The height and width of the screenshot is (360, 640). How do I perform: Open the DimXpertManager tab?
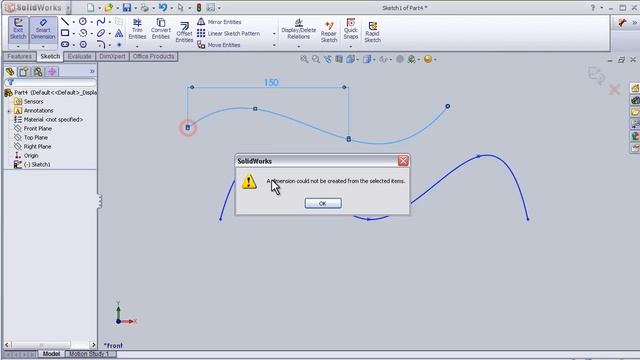(x=52, y=72)
